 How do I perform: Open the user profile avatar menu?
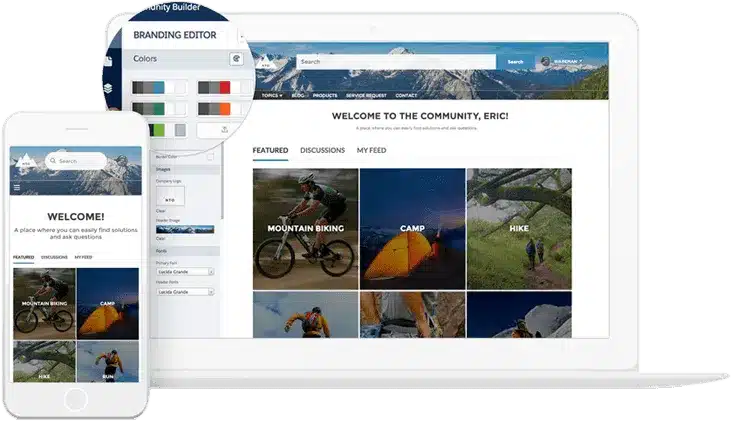click(x=562, y=61)
